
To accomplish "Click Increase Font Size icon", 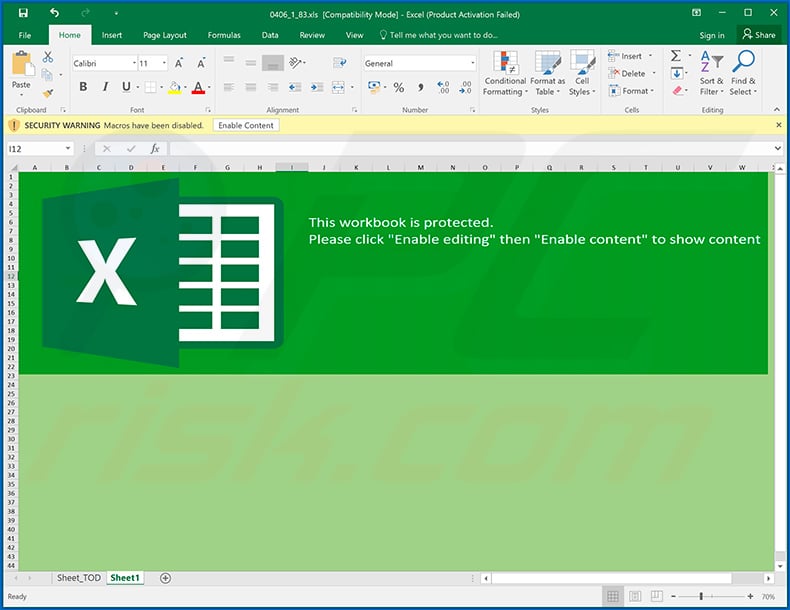I will coord(179,63).
